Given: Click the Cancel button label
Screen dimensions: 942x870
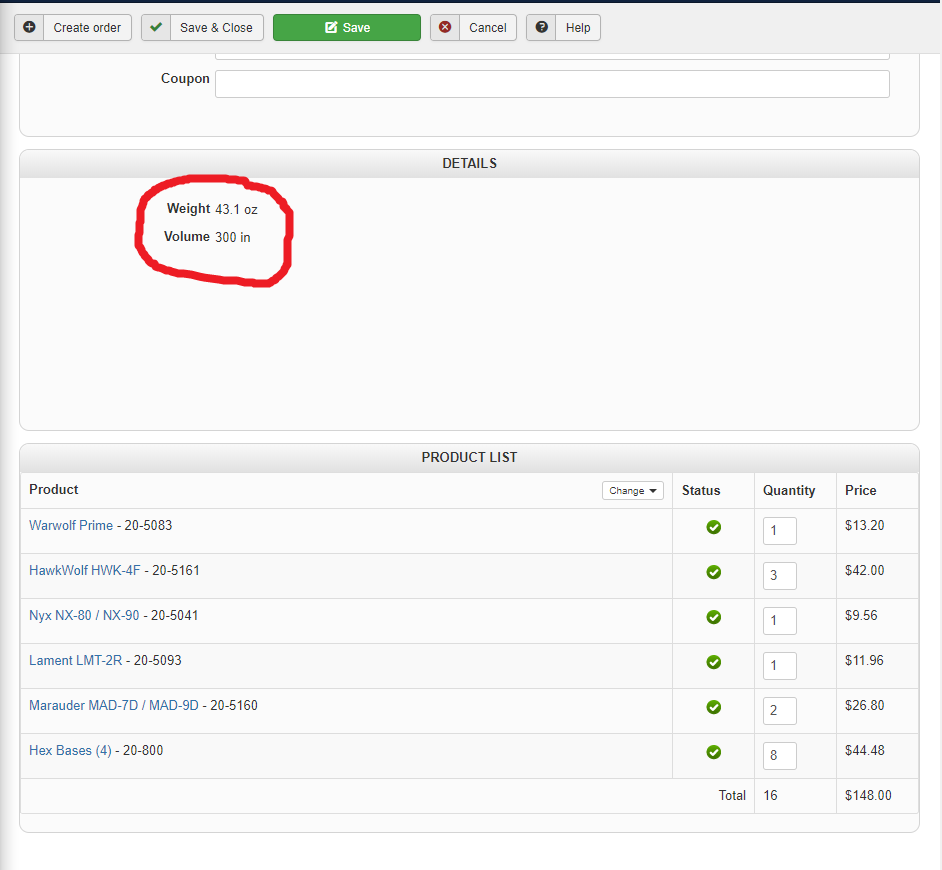Looking at the screenshot, I should click(488, 28).
